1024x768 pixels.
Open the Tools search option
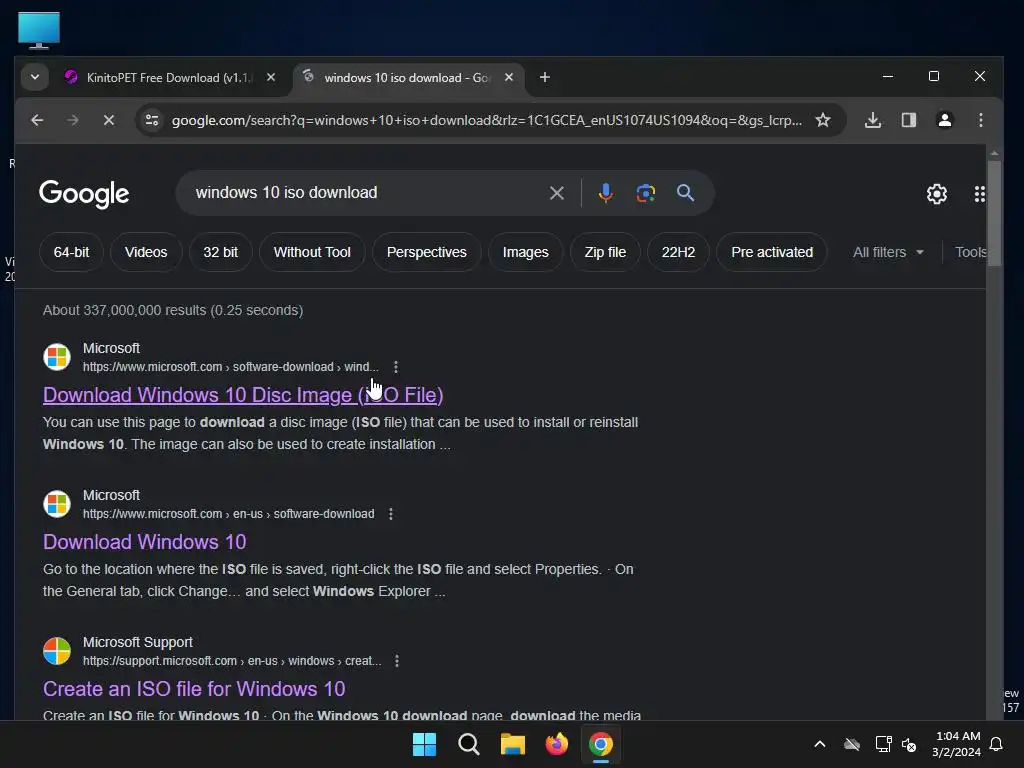(x=970, y=252)
